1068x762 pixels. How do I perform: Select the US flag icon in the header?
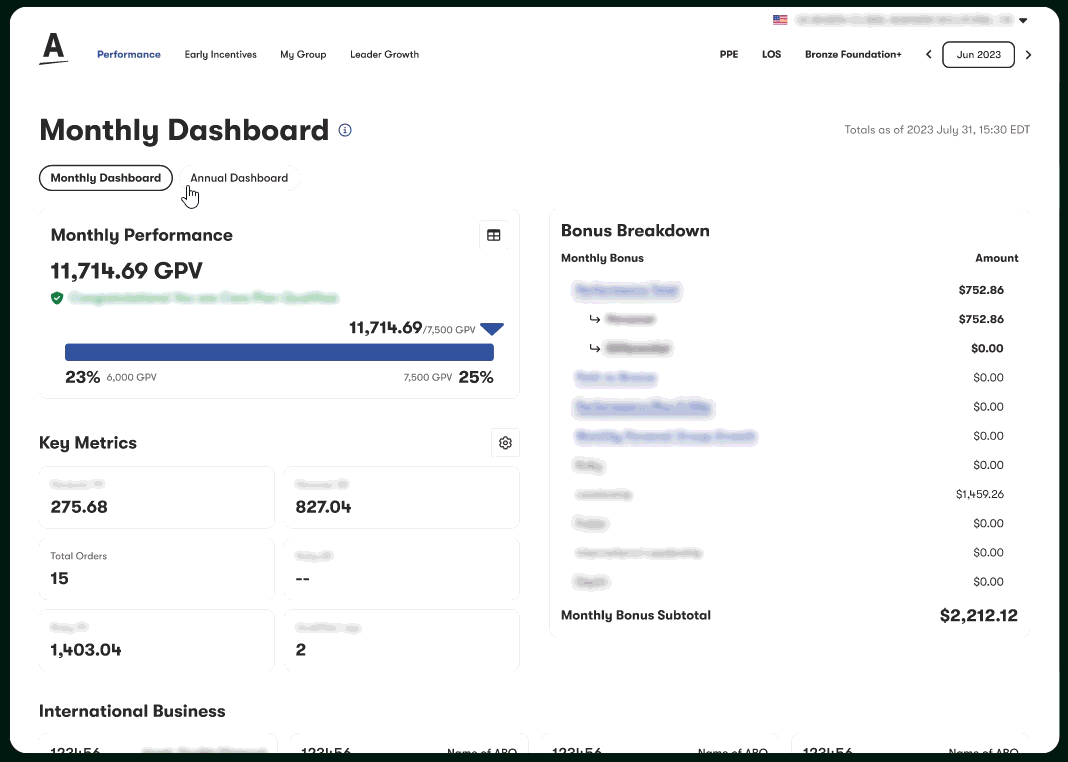click(780, 19)
